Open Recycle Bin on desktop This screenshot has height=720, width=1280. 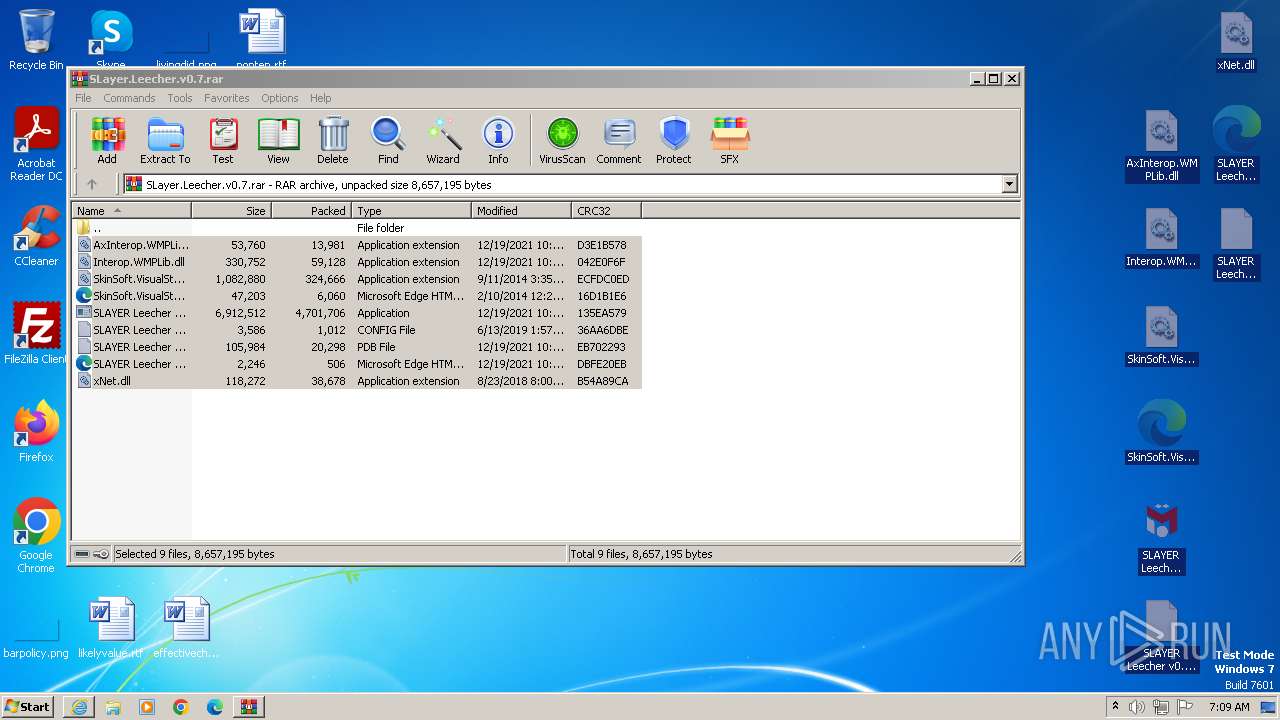[36, 41]
